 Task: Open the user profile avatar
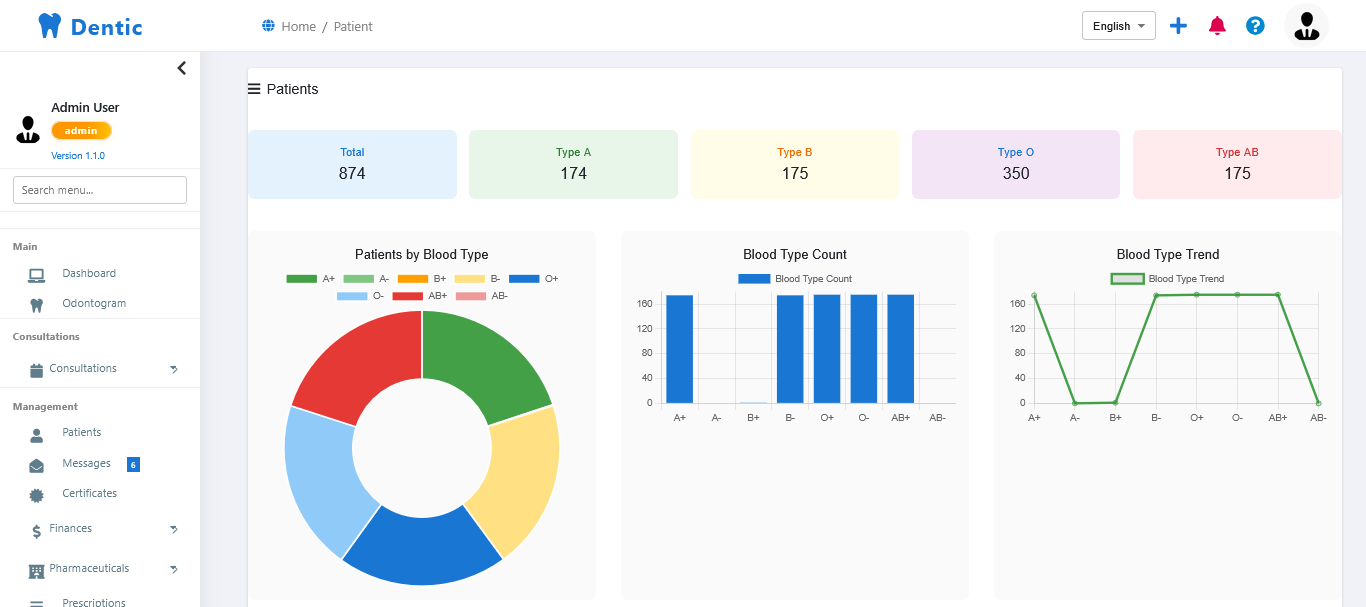click(x=1306, y=25)
